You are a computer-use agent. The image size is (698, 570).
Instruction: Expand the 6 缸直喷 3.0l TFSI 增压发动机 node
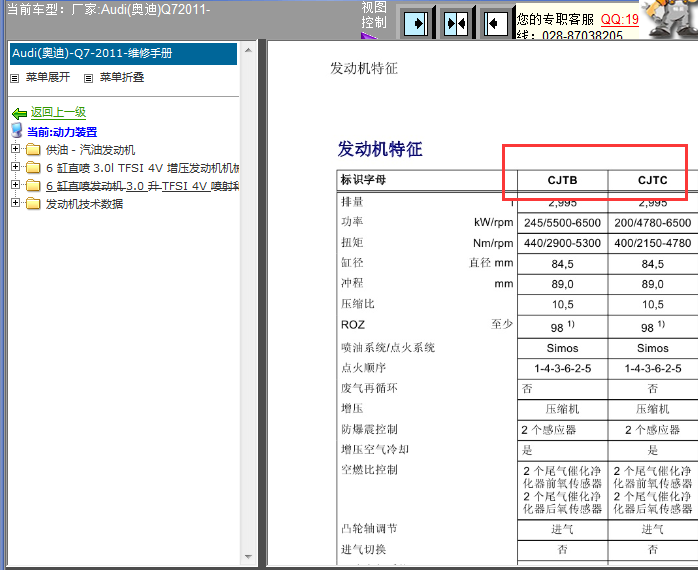(15, 167)
